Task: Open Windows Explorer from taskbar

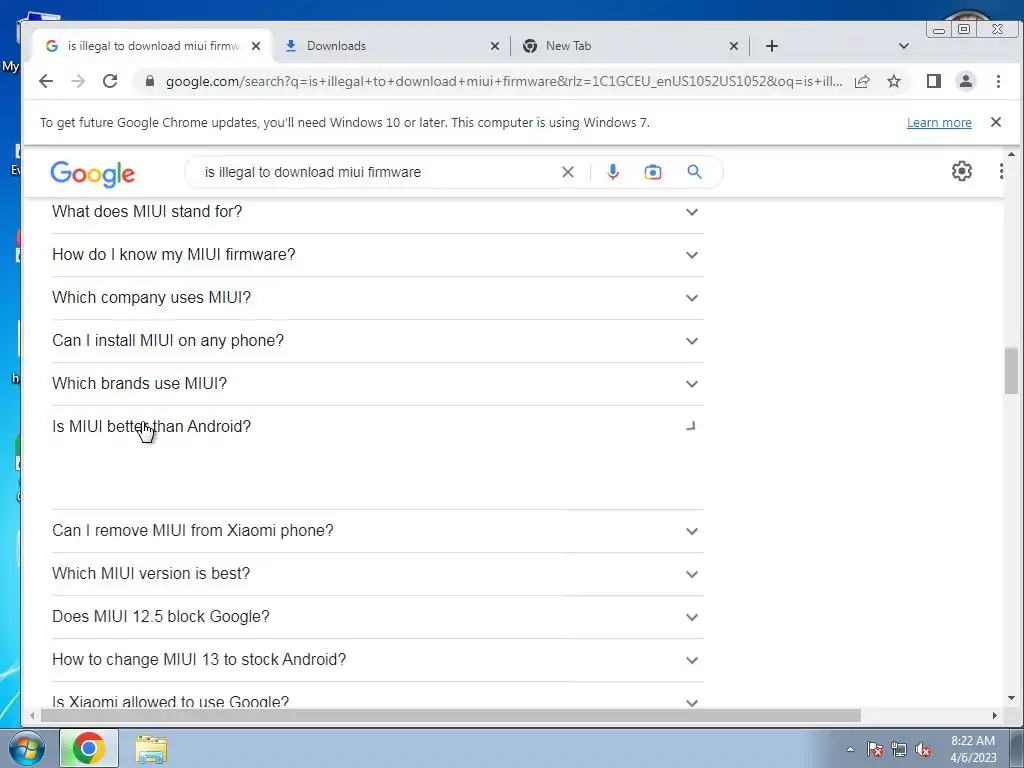Action: point(151,749)
